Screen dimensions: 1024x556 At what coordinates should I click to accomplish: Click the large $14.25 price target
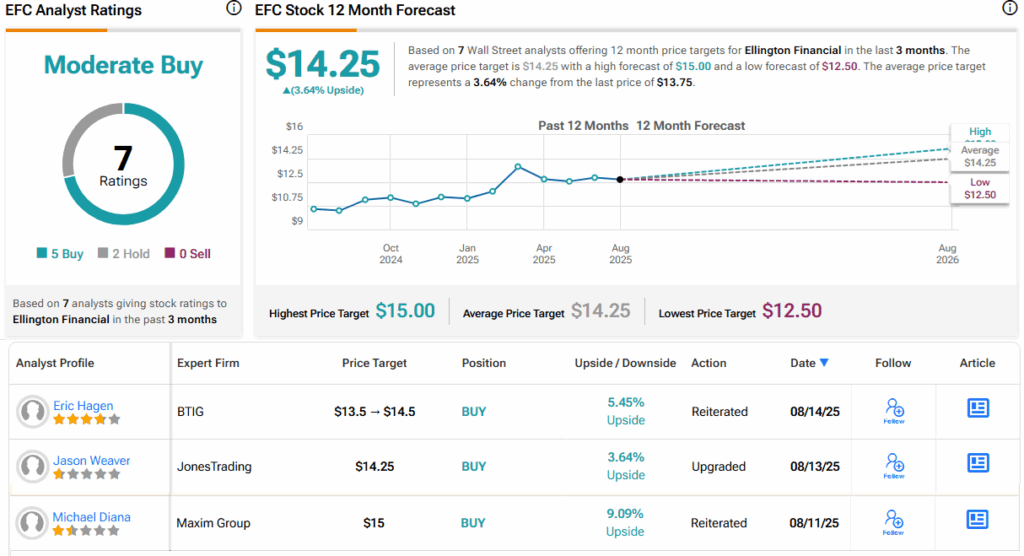[x=323, y=63]
